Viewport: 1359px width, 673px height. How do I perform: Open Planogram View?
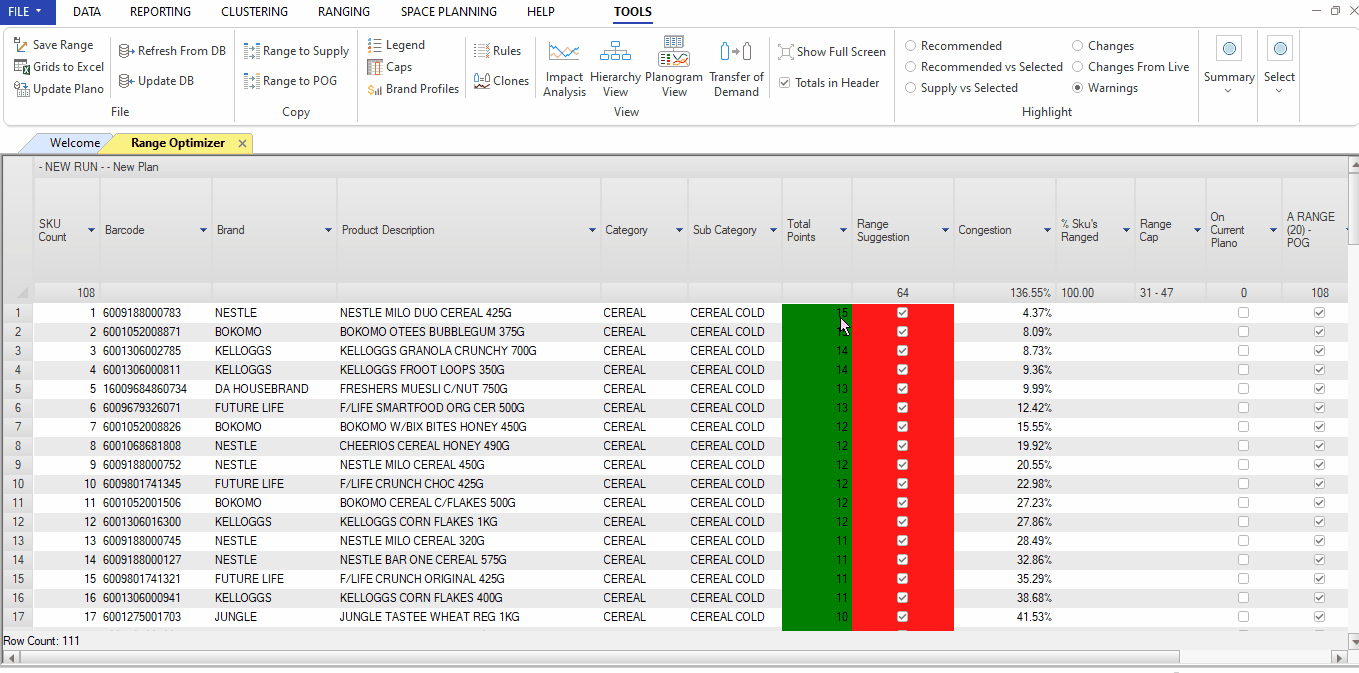tap(674, 66)
